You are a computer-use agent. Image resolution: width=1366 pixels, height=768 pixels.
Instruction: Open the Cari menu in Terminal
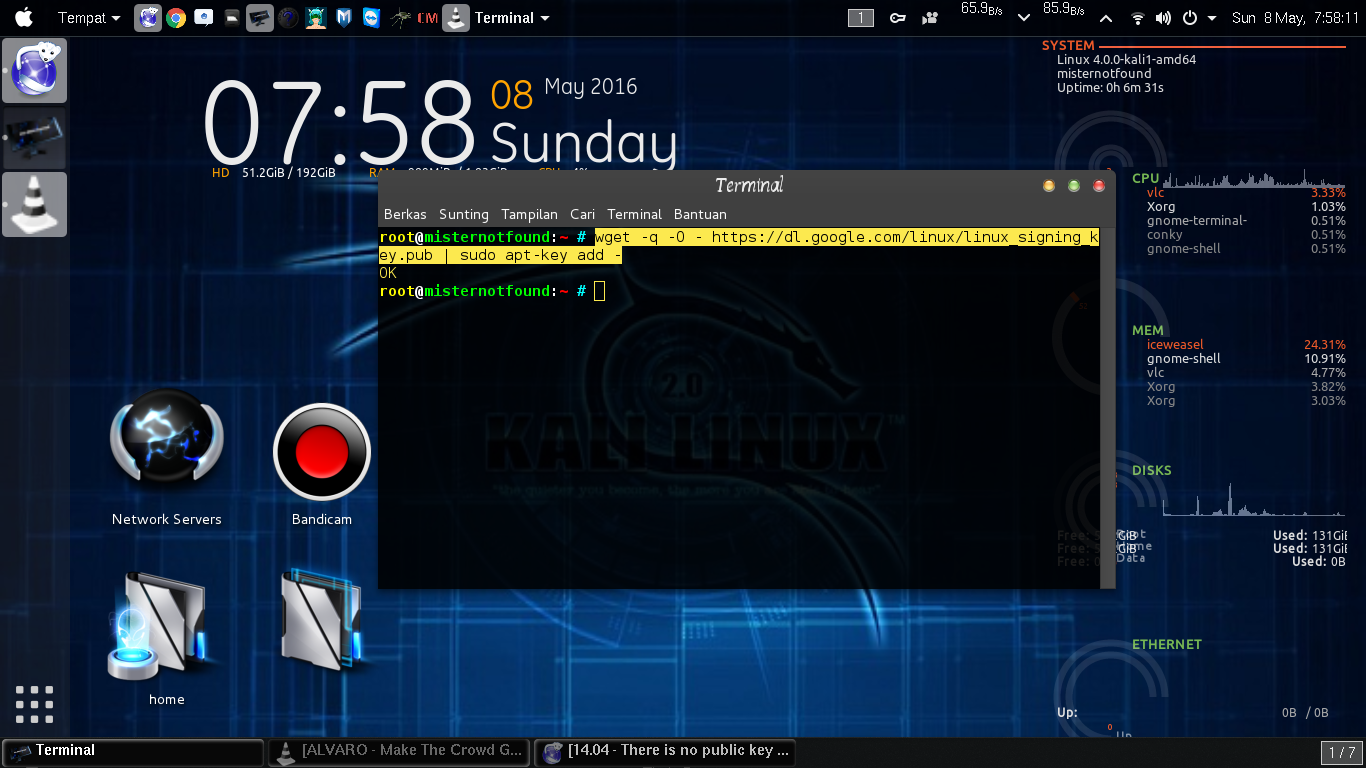[583, 214]
